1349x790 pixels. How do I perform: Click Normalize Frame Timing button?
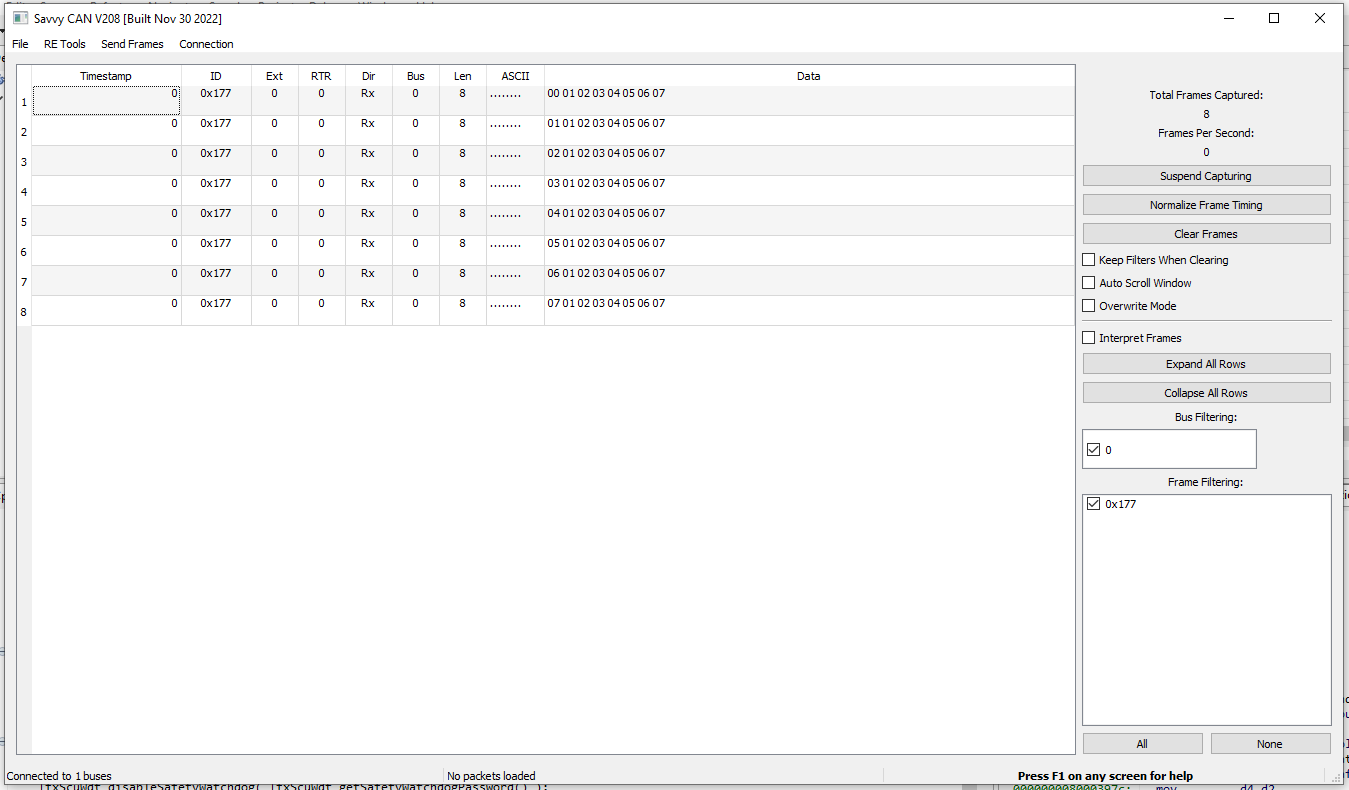1206,205
